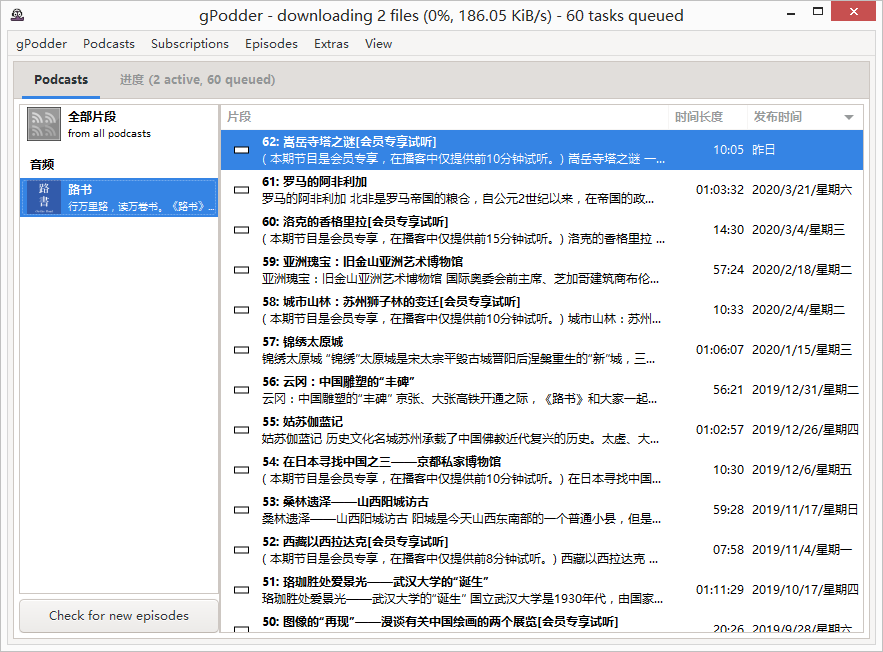The image size is (883, 652).
Task: Click the Check for new episodes button
Action: tap(119, 615)
